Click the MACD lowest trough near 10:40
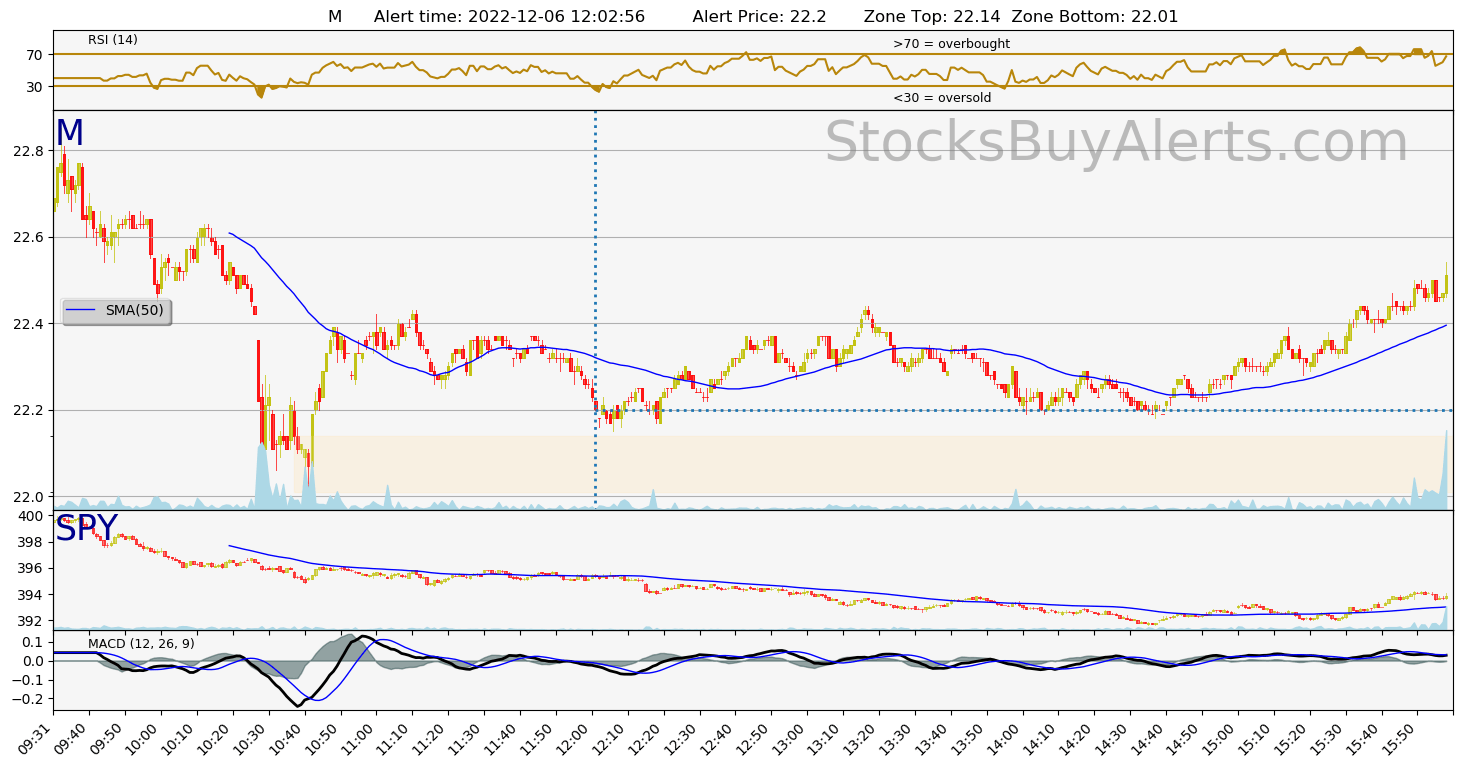 pos(298,704)
